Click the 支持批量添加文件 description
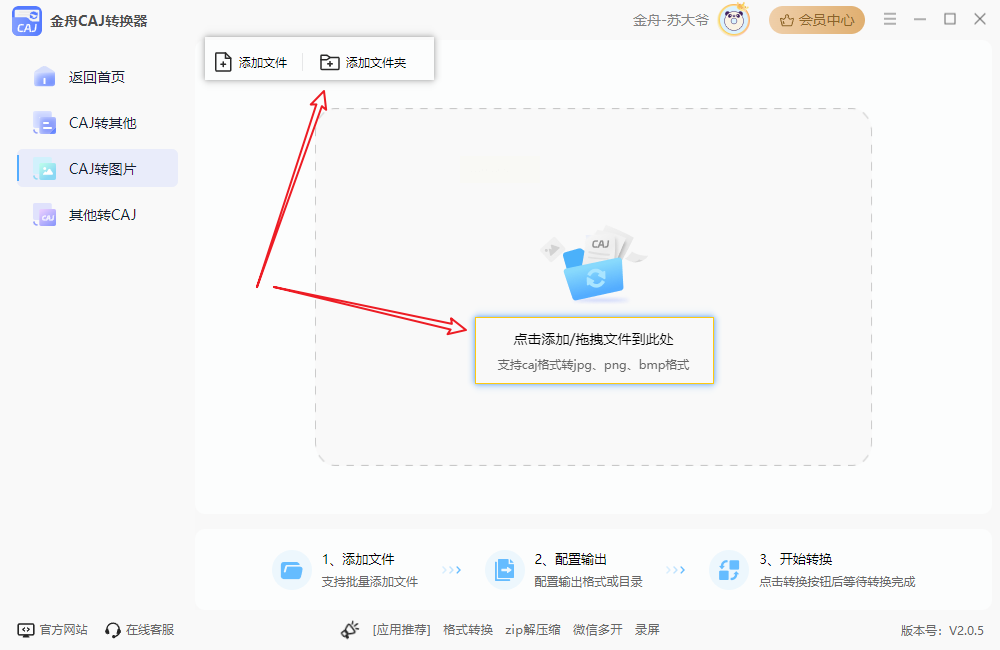 [370, 582]
